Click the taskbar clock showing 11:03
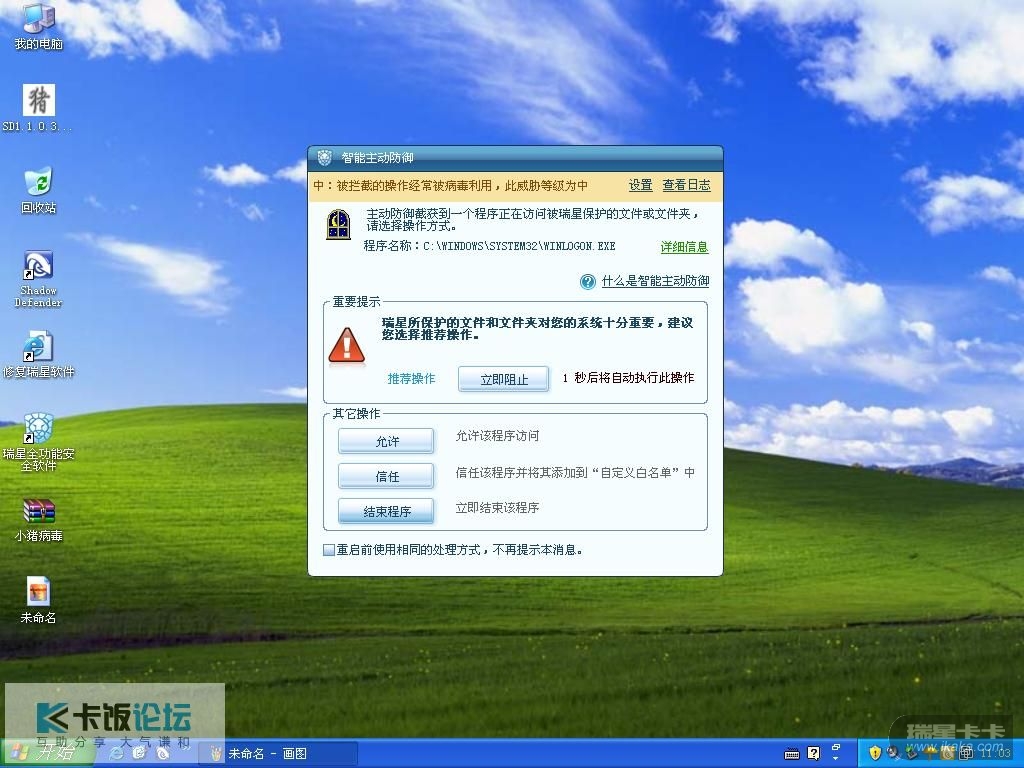The width and height of the screenshot is (1024, 768). (x=995, y=753)
